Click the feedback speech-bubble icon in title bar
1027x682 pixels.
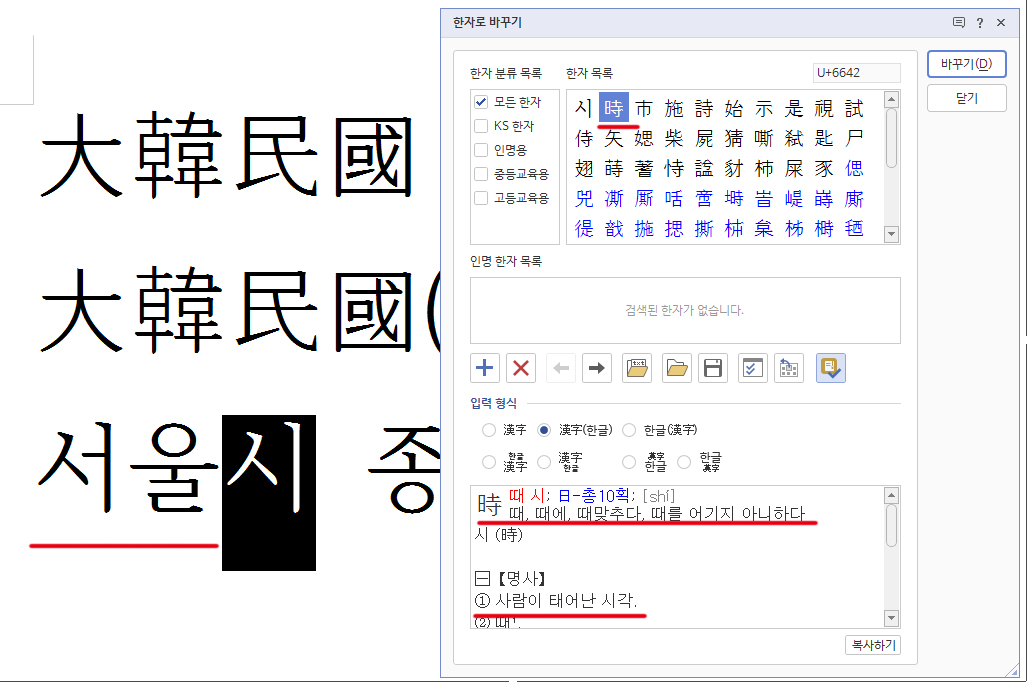(959, 22)
